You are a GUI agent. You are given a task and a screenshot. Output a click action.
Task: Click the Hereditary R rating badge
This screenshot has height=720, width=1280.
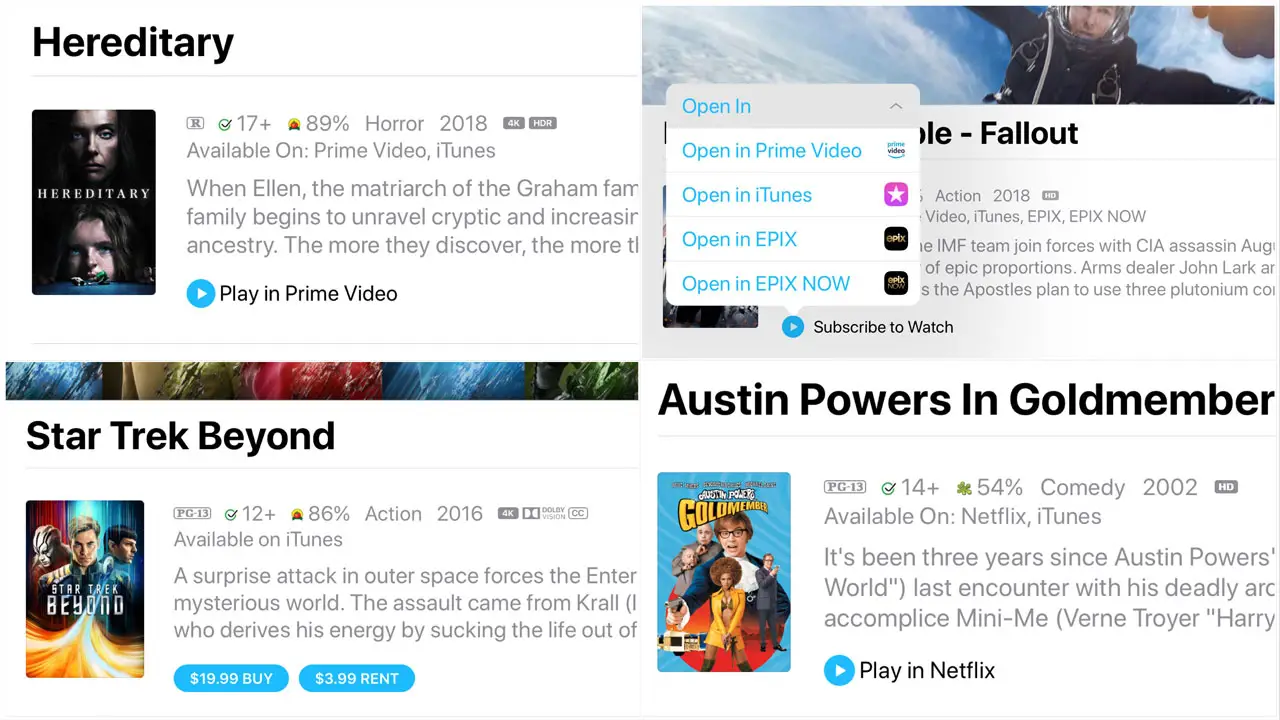196,124
